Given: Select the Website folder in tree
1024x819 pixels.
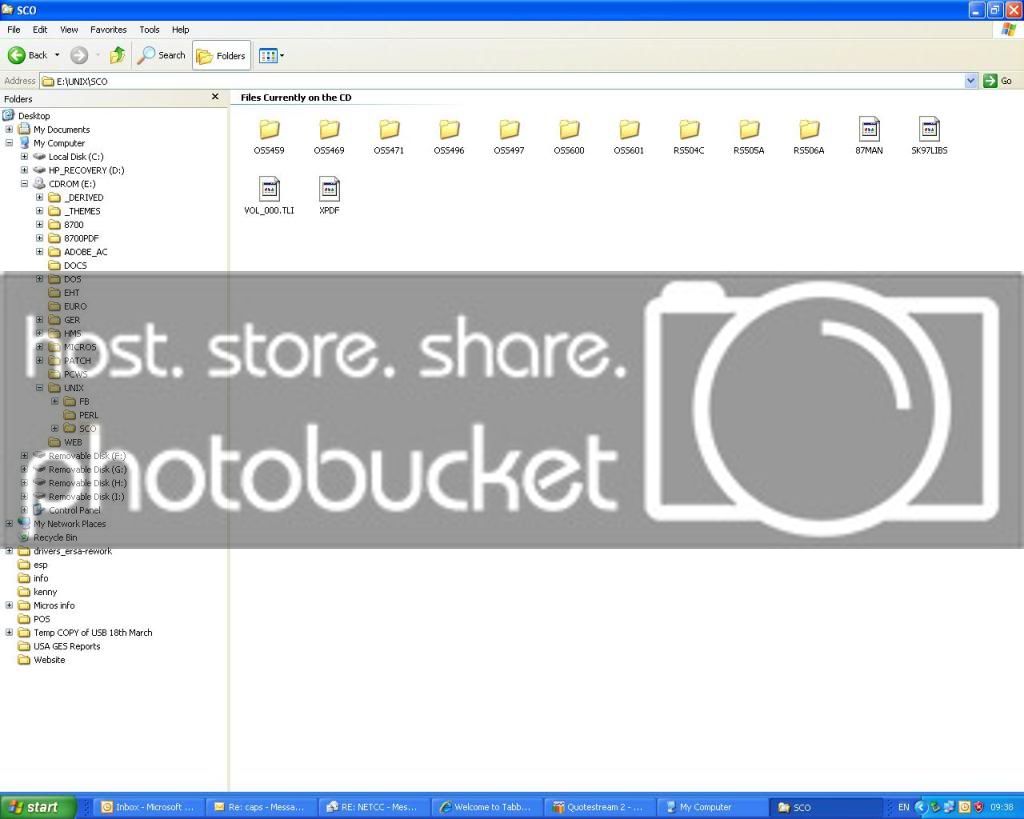Looking at the screenshot, I should click(49, 660).
